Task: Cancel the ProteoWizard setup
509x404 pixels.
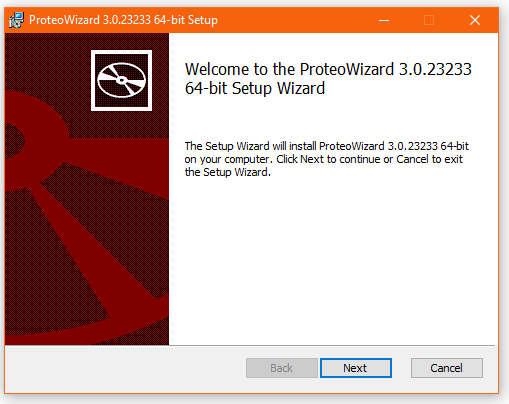Action: pyautogui.click(x=447, y=368)
